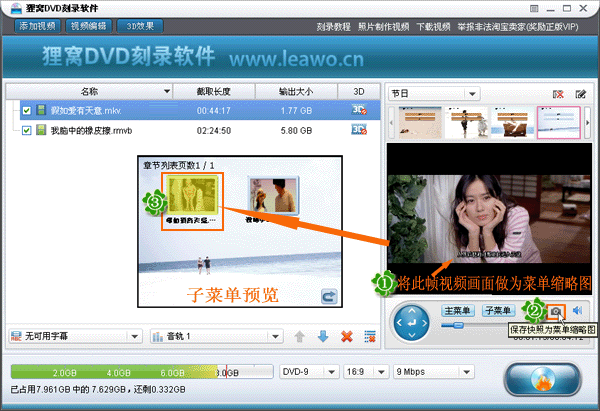Show next menu templates with right arrow
Image resolution: width=600 pixels, height=411 pixels.
[x=587, y=122]
